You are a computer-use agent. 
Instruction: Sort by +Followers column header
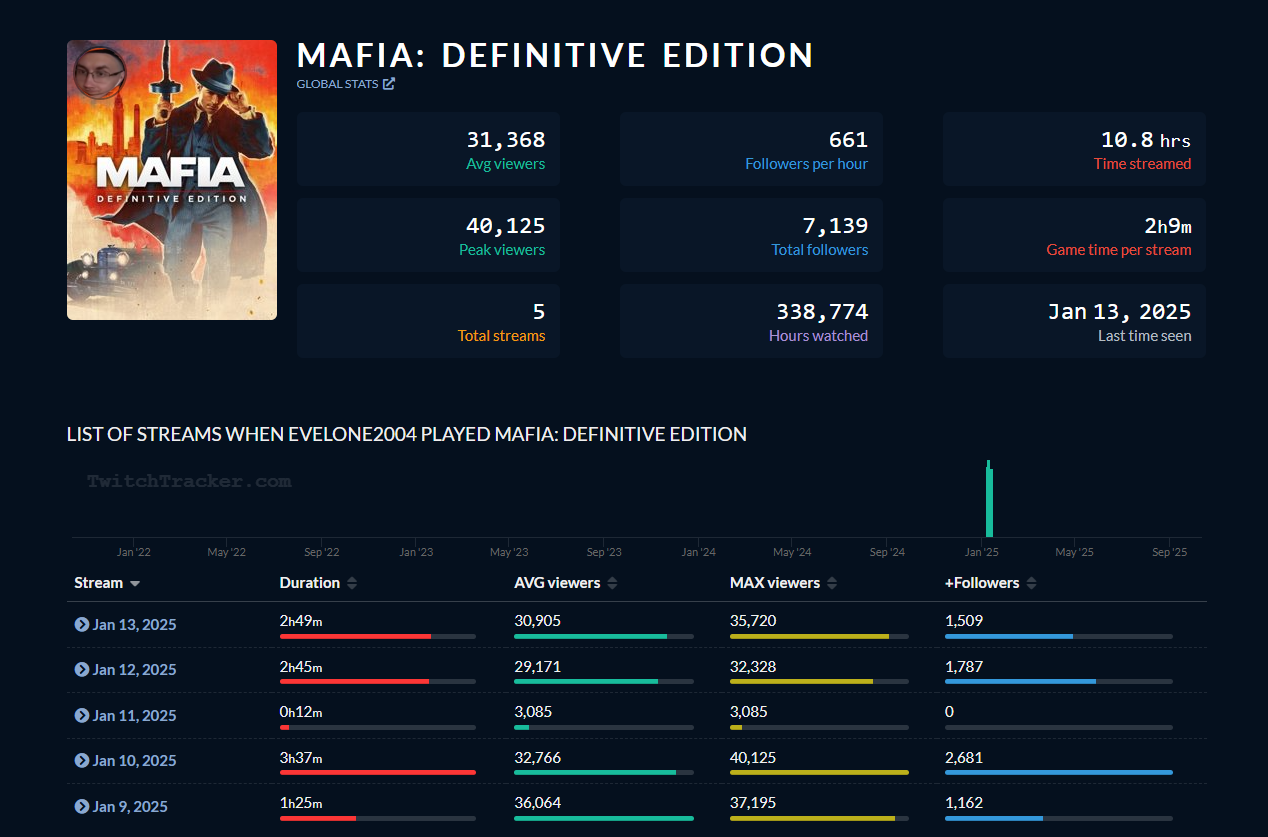click(x=990, y=583)
